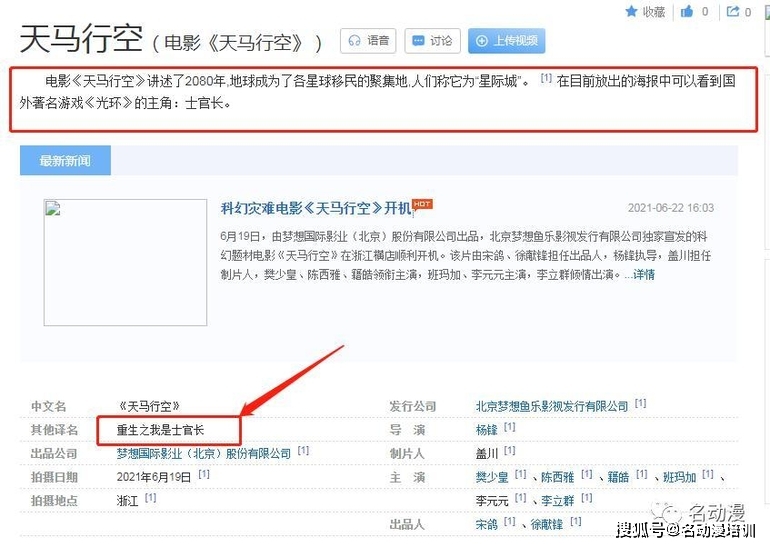
Task: Open the 讨论 discussion button
Action: 432,41
